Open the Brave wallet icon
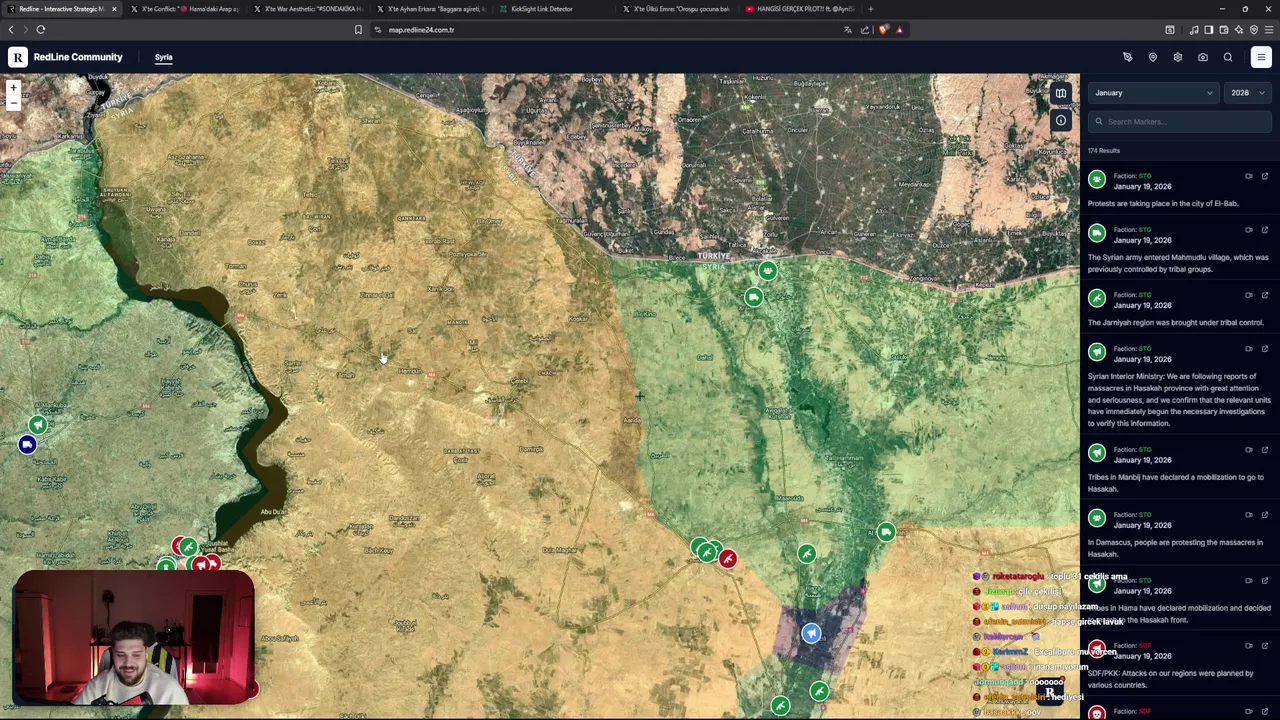The image size is (1280, 720). [x=1223, y=30]
